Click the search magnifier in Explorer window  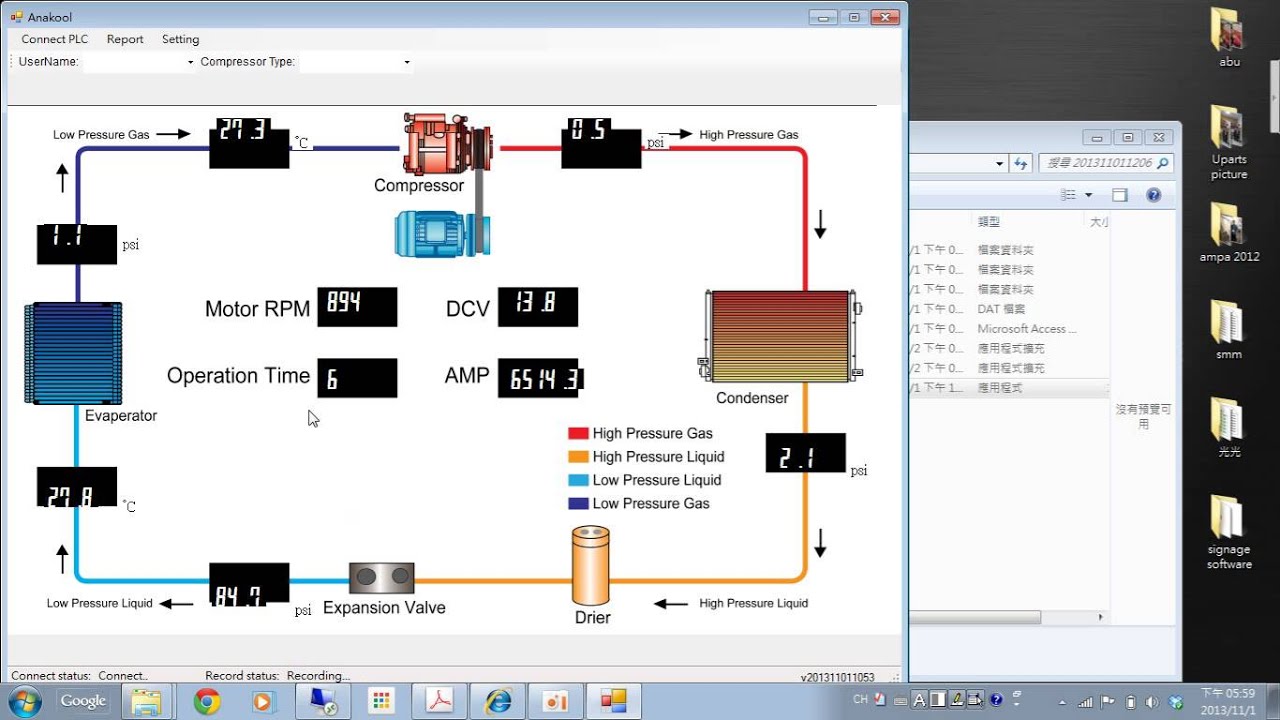pyautogui.click(x=1162, y=163)
